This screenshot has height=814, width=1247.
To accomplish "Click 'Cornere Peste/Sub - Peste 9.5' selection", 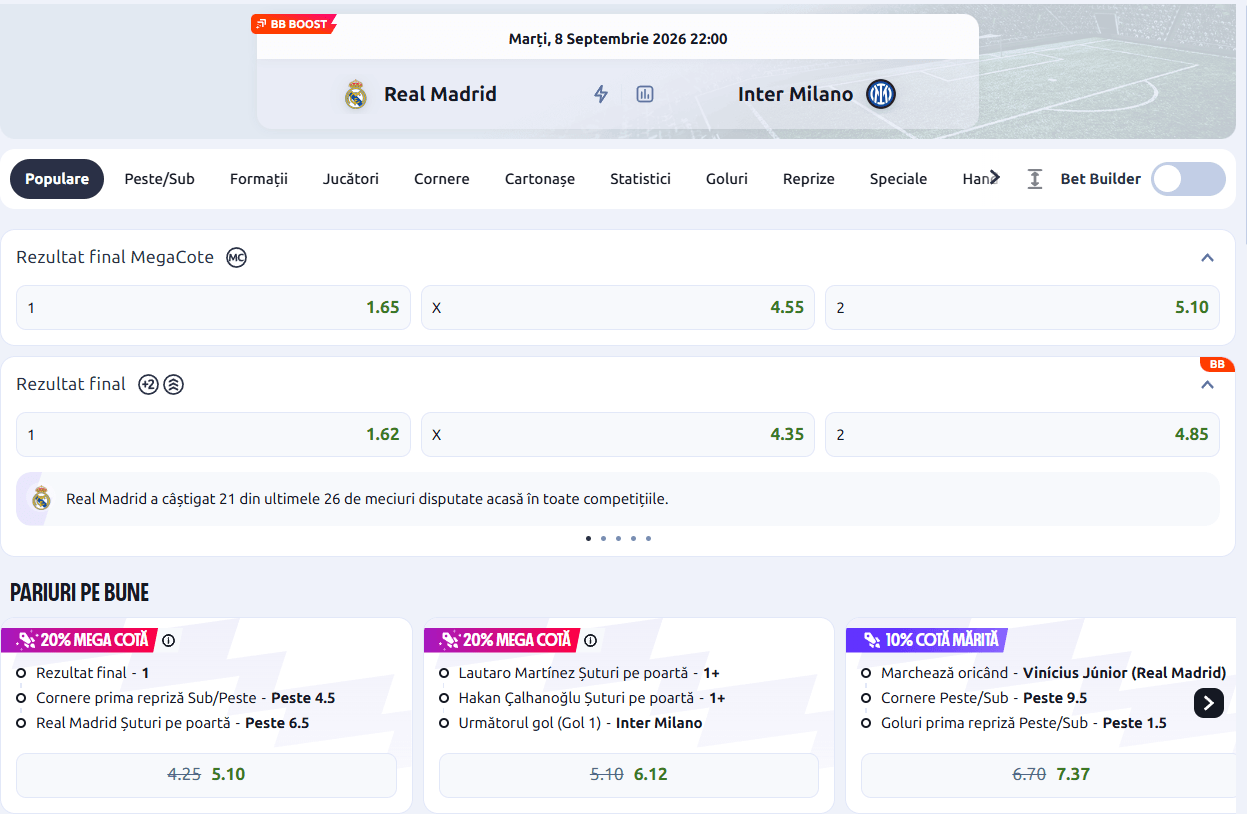I will (984, 698).
